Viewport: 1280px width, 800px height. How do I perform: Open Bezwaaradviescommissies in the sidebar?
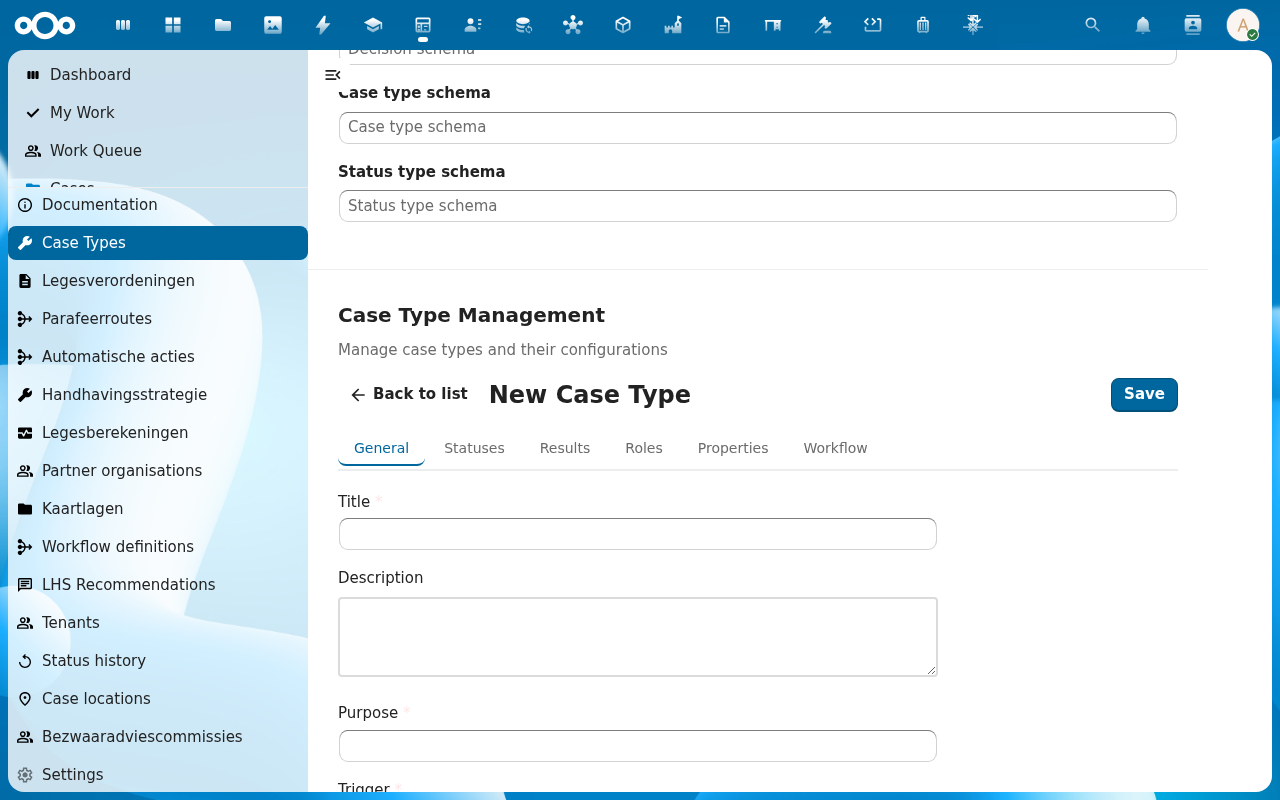click(x=158, y=737)
